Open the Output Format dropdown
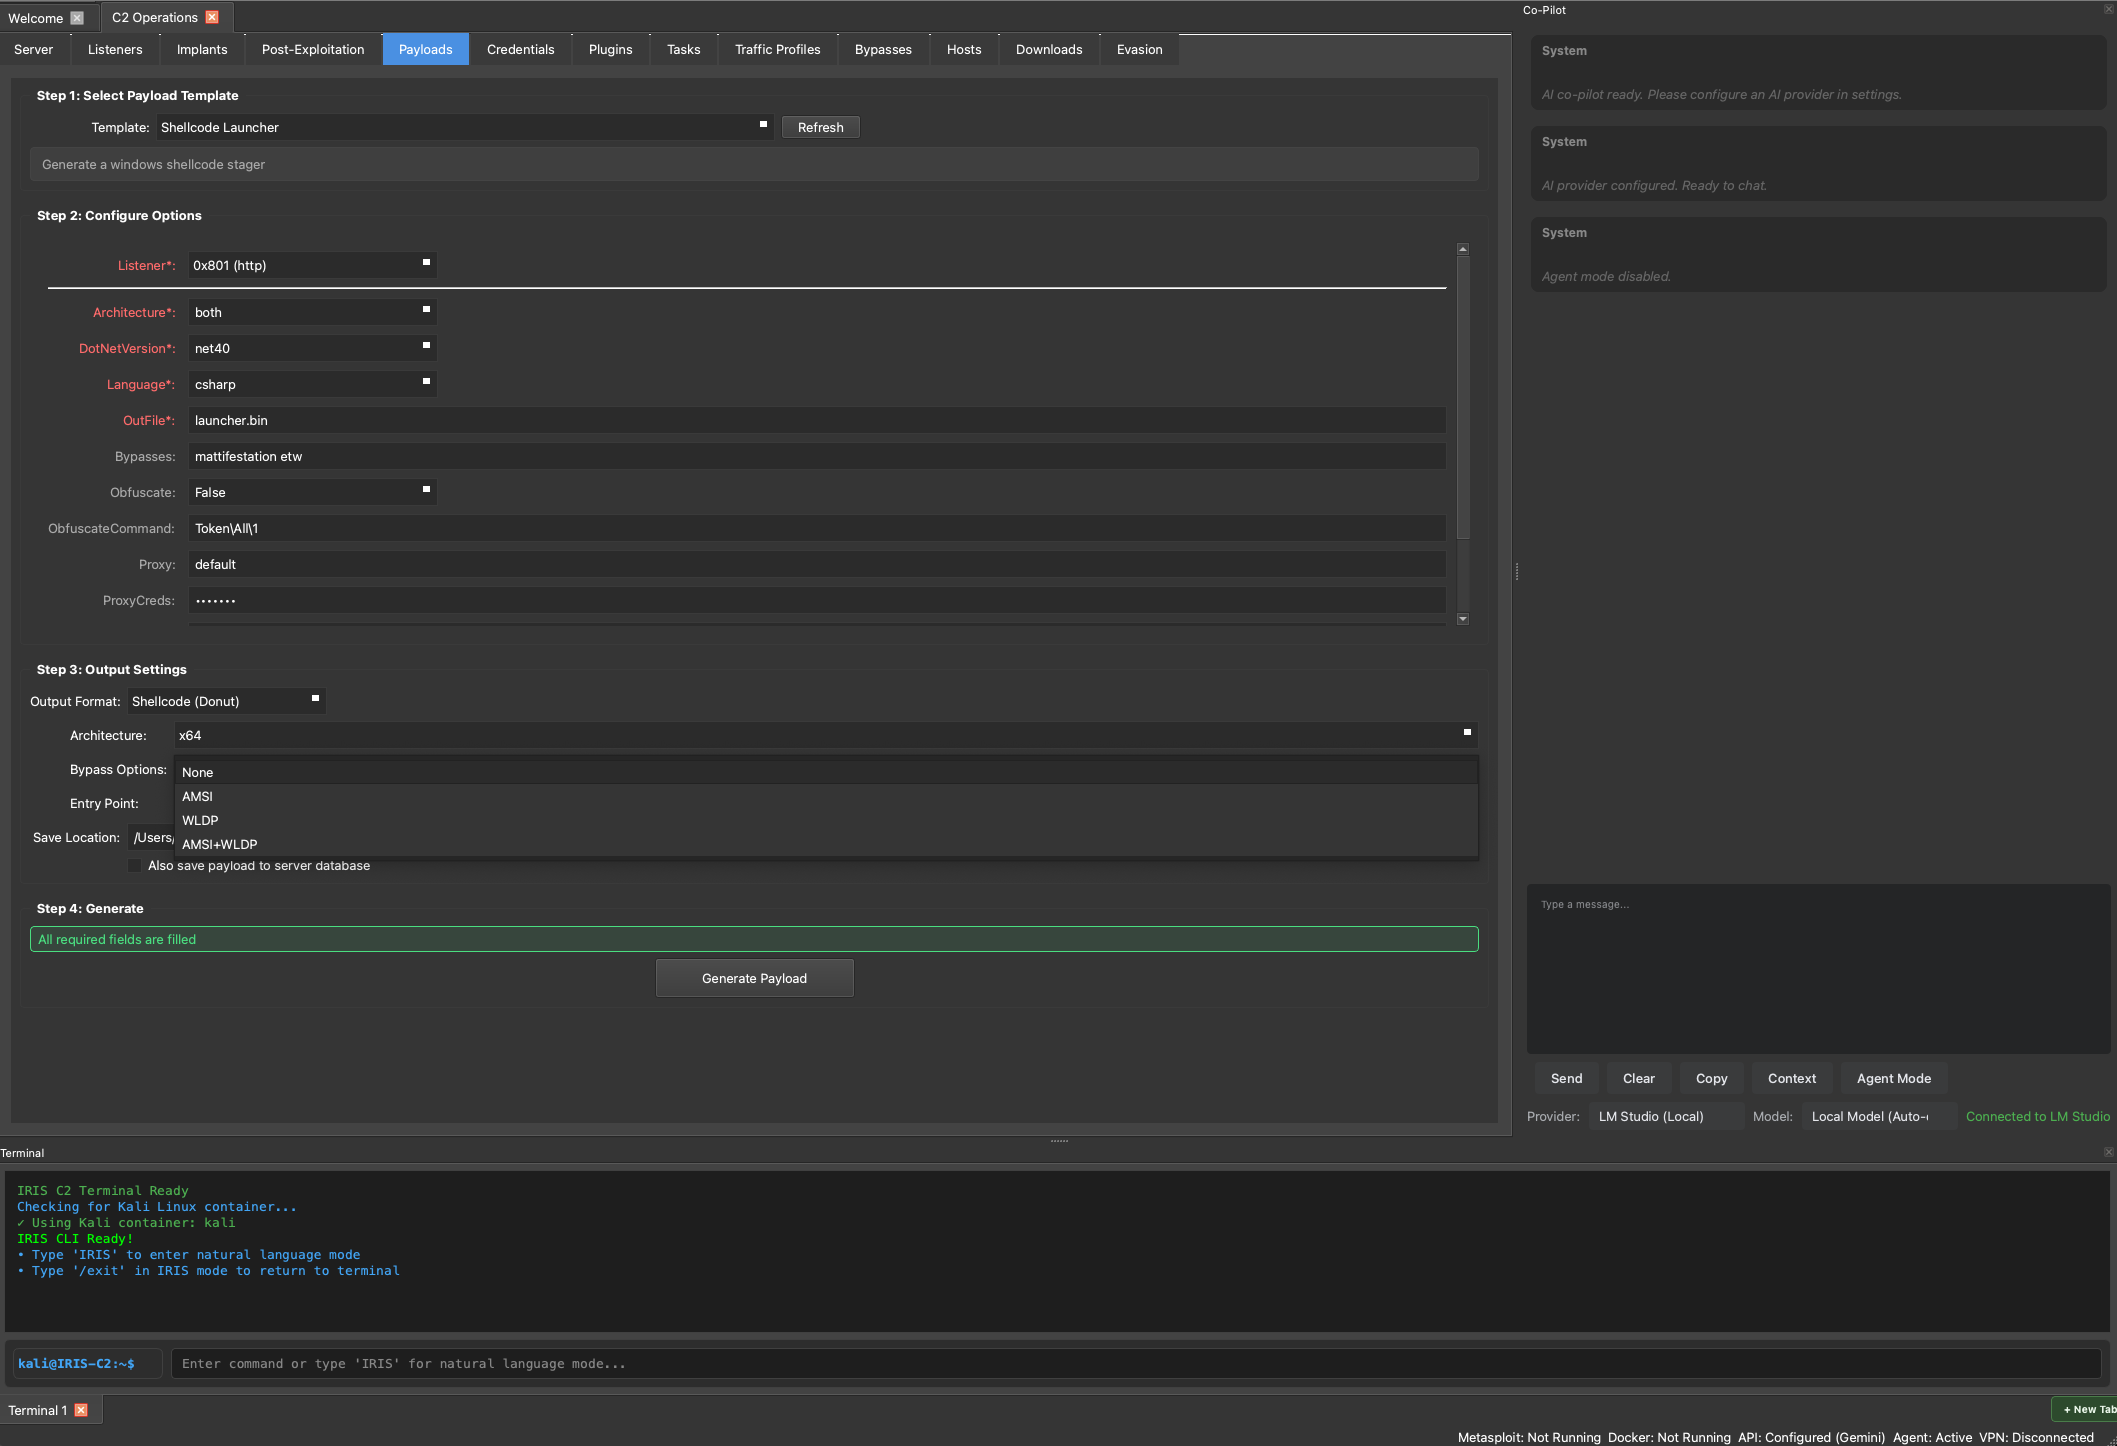 click(226, 701)
